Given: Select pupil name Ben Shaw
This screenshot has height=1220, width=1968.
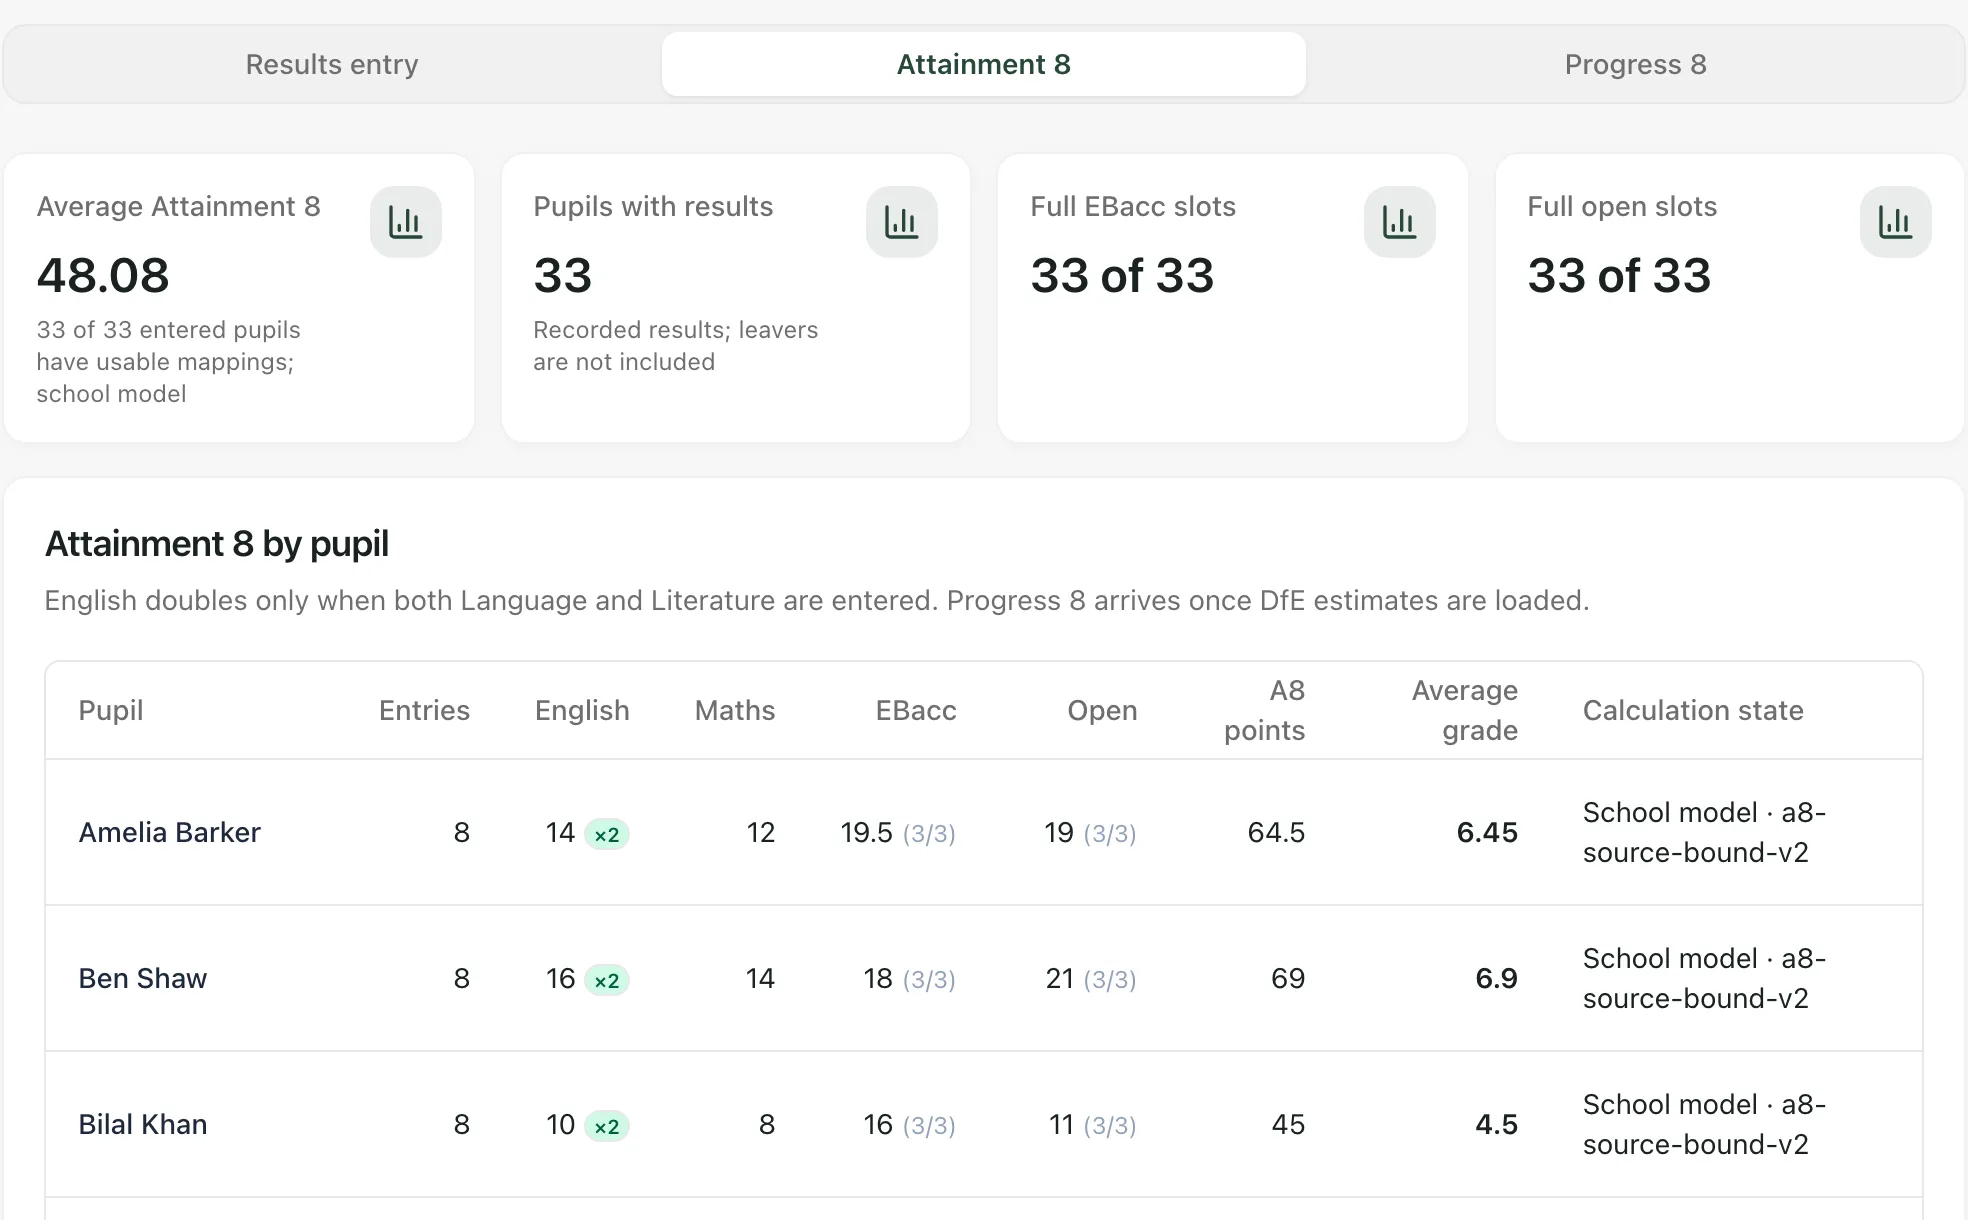Looking at the screenshot, I should (x=143, y=978).
